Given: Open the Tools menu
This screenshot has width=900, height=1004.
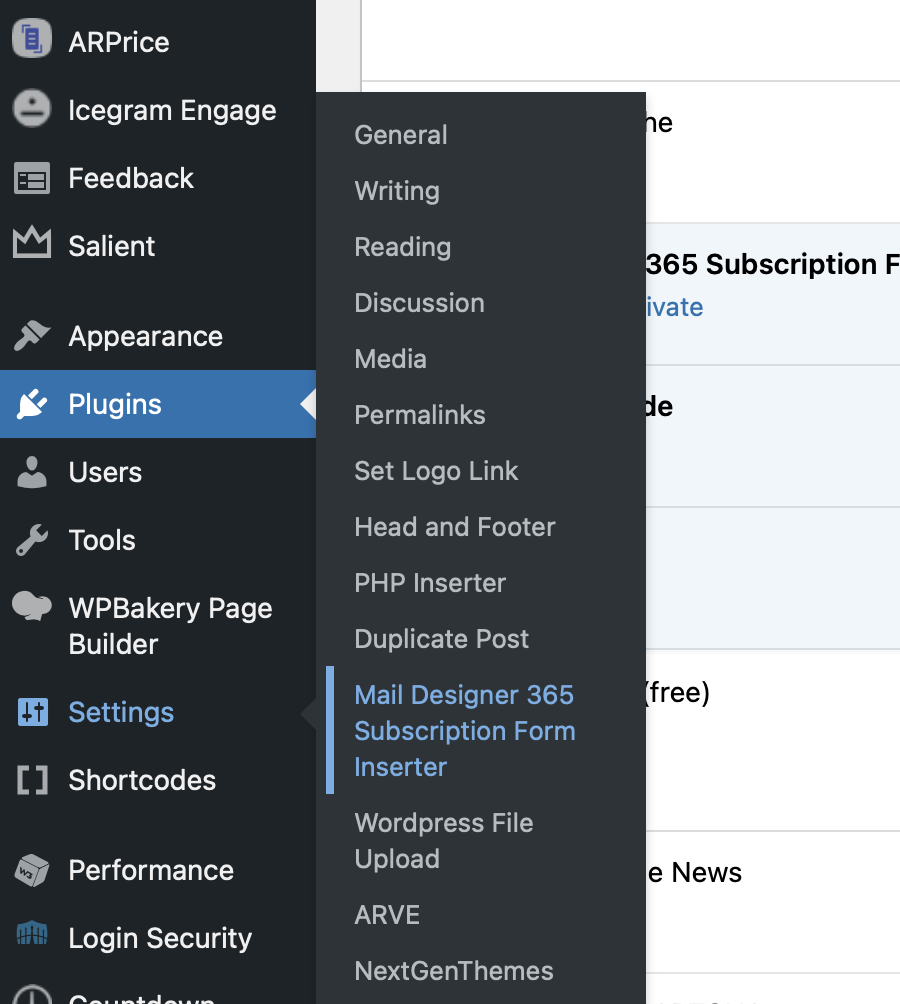Looking at the screenshot, I should (102, 540).
